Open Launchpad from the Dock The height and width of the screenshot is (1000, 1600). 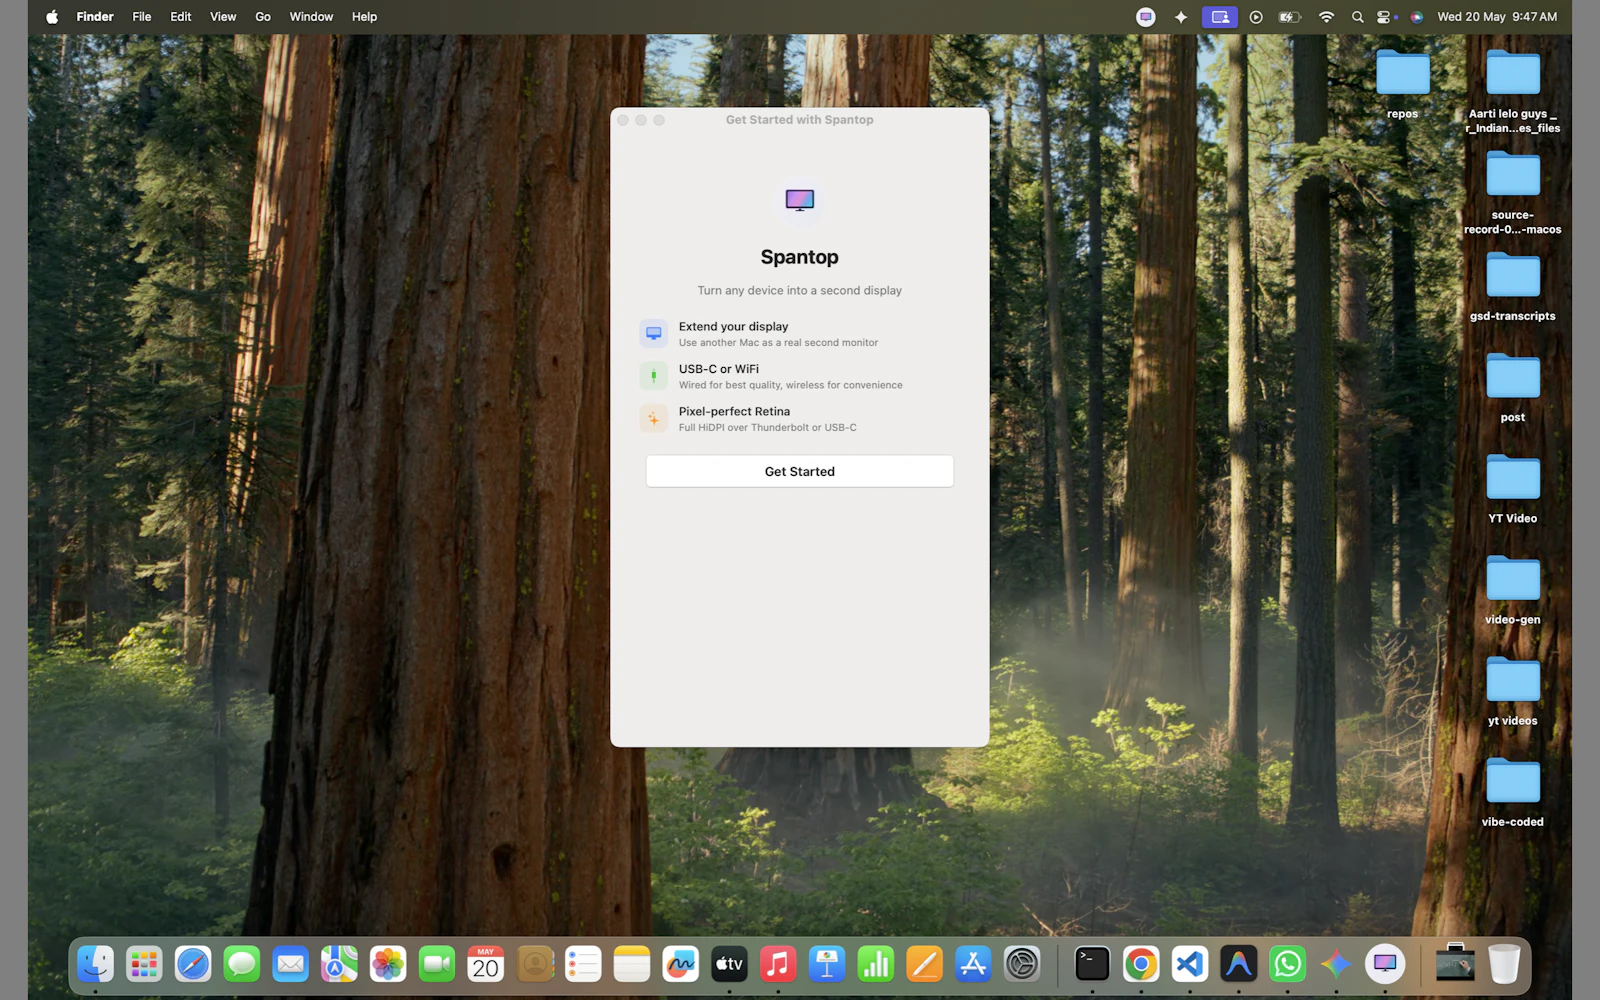coord(144,964)
